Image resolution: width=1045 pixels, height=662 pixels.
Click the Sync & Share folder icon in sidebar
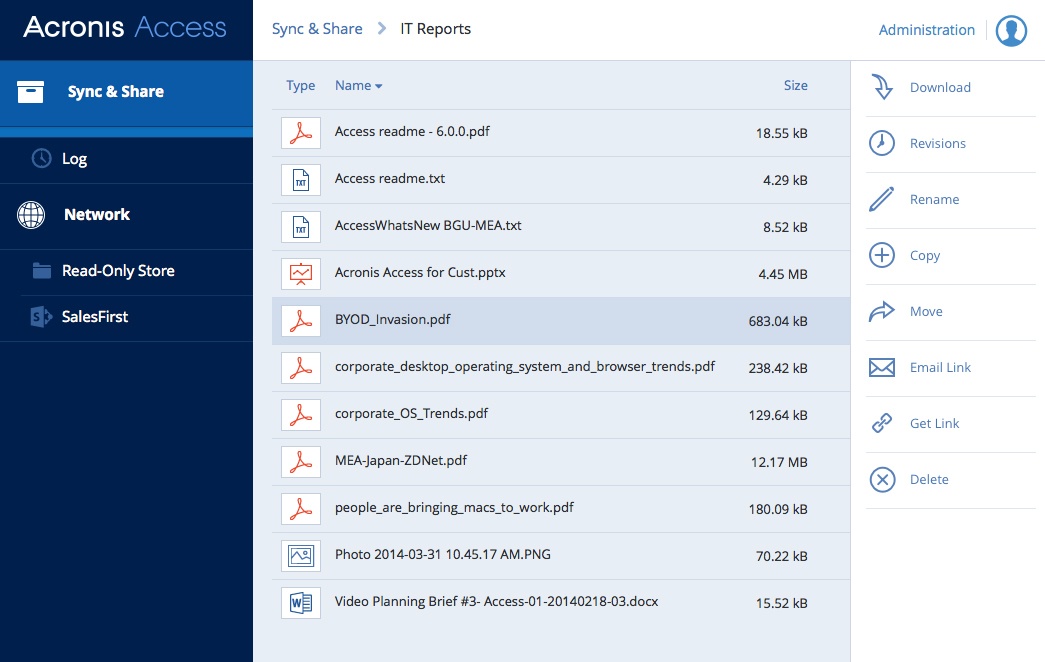(30, 91)
